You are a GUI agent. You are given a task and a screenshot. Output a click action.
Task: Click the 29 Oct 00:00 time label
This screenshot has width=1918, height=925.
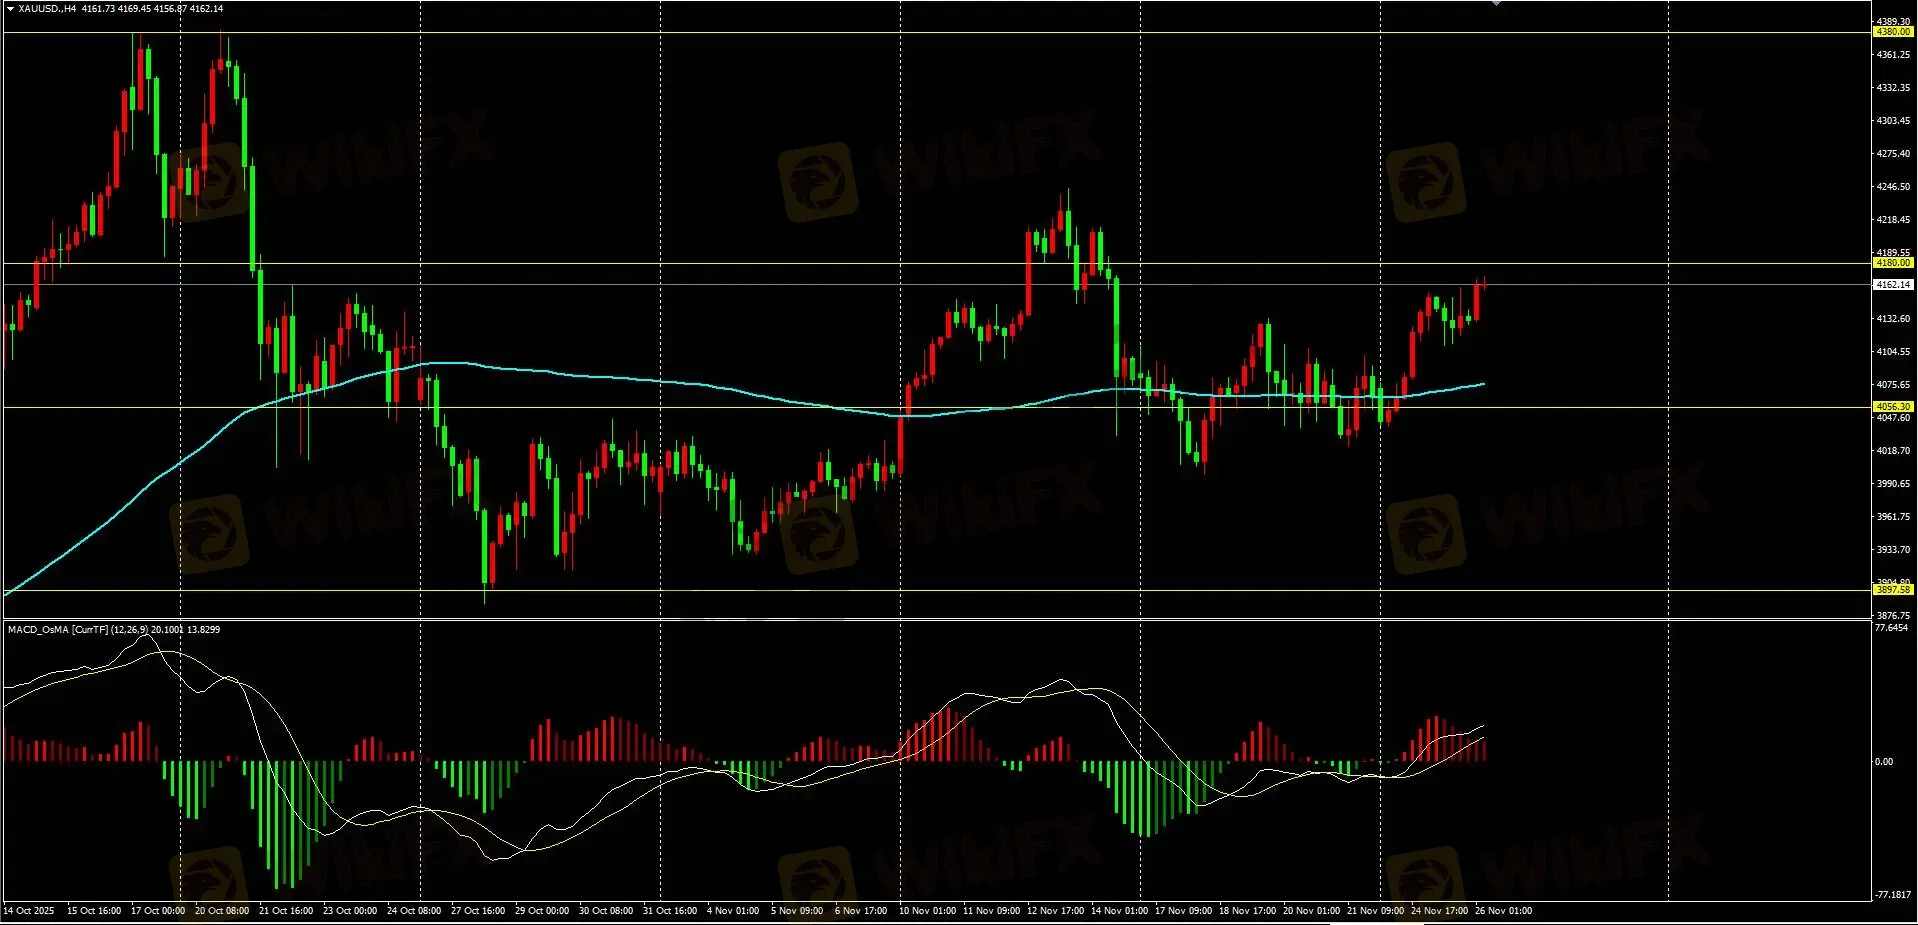coord(542,911)
